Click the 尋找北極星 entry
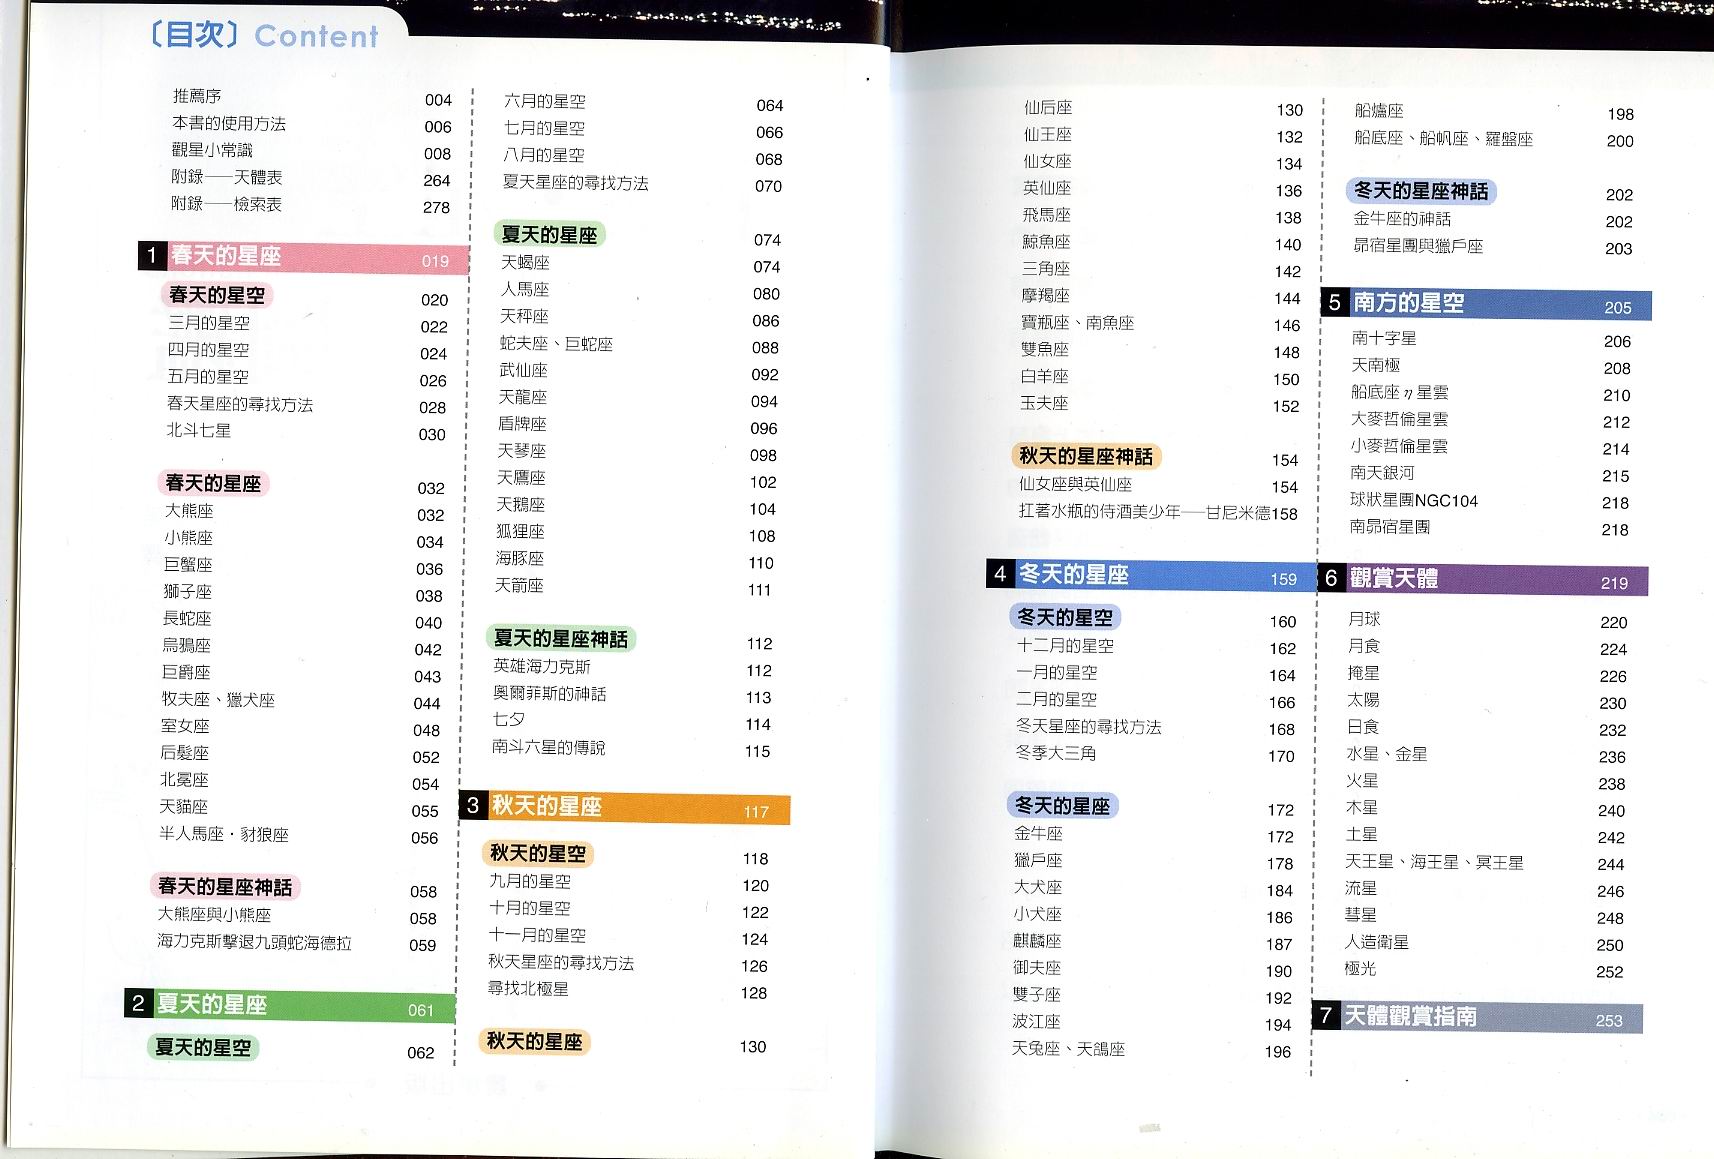This screenshot has height=1159, width=1714. (528, 989)
